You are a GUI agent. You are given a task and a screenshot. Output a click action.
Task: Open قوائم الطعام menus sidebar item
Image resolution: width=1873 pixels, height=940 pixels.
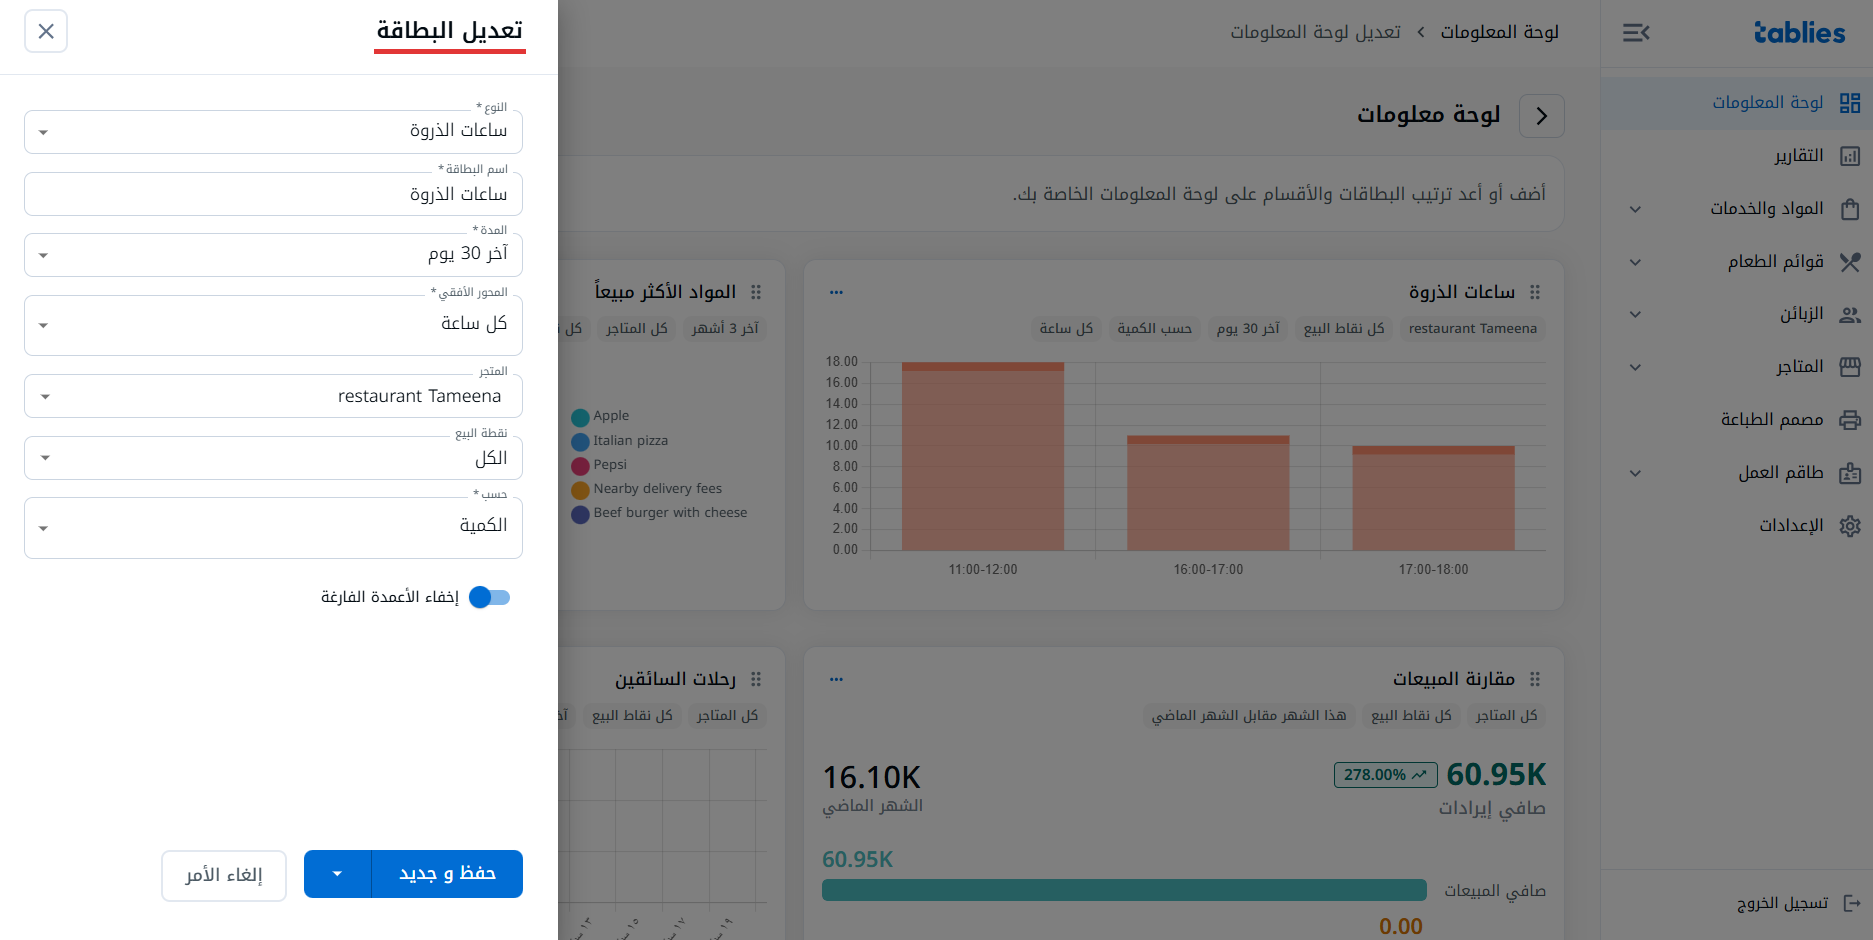1775,262
